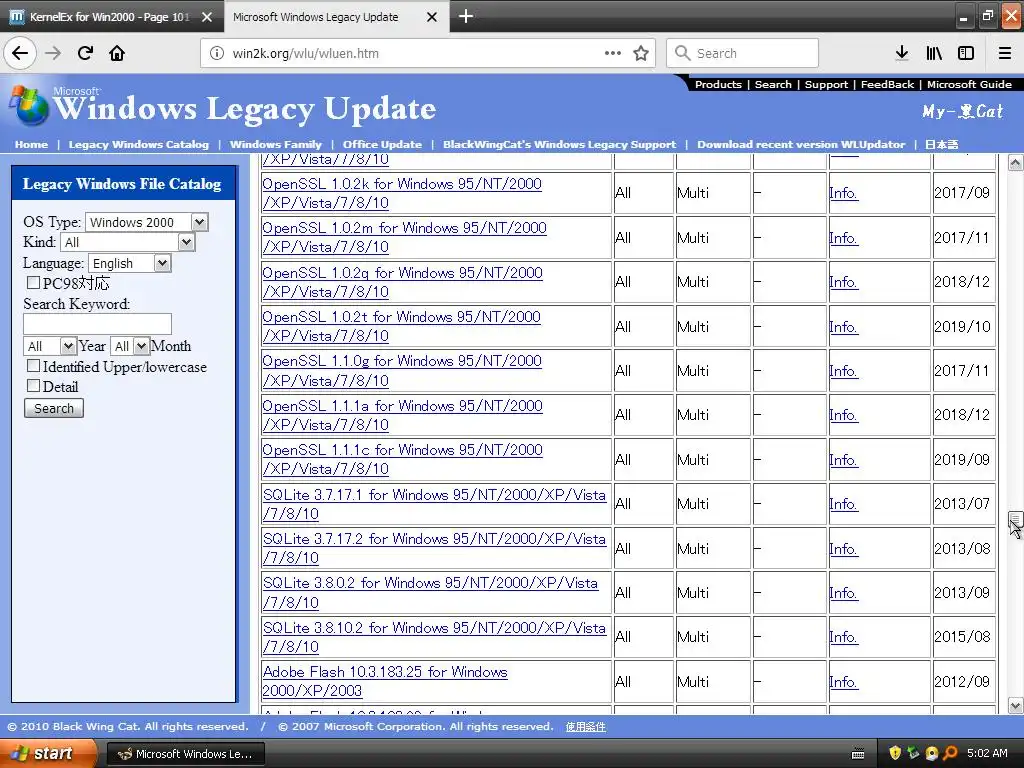Open the Firefox hamburger menu
The width and height of the screenshot is (1024, 768).
point(1004,53)
